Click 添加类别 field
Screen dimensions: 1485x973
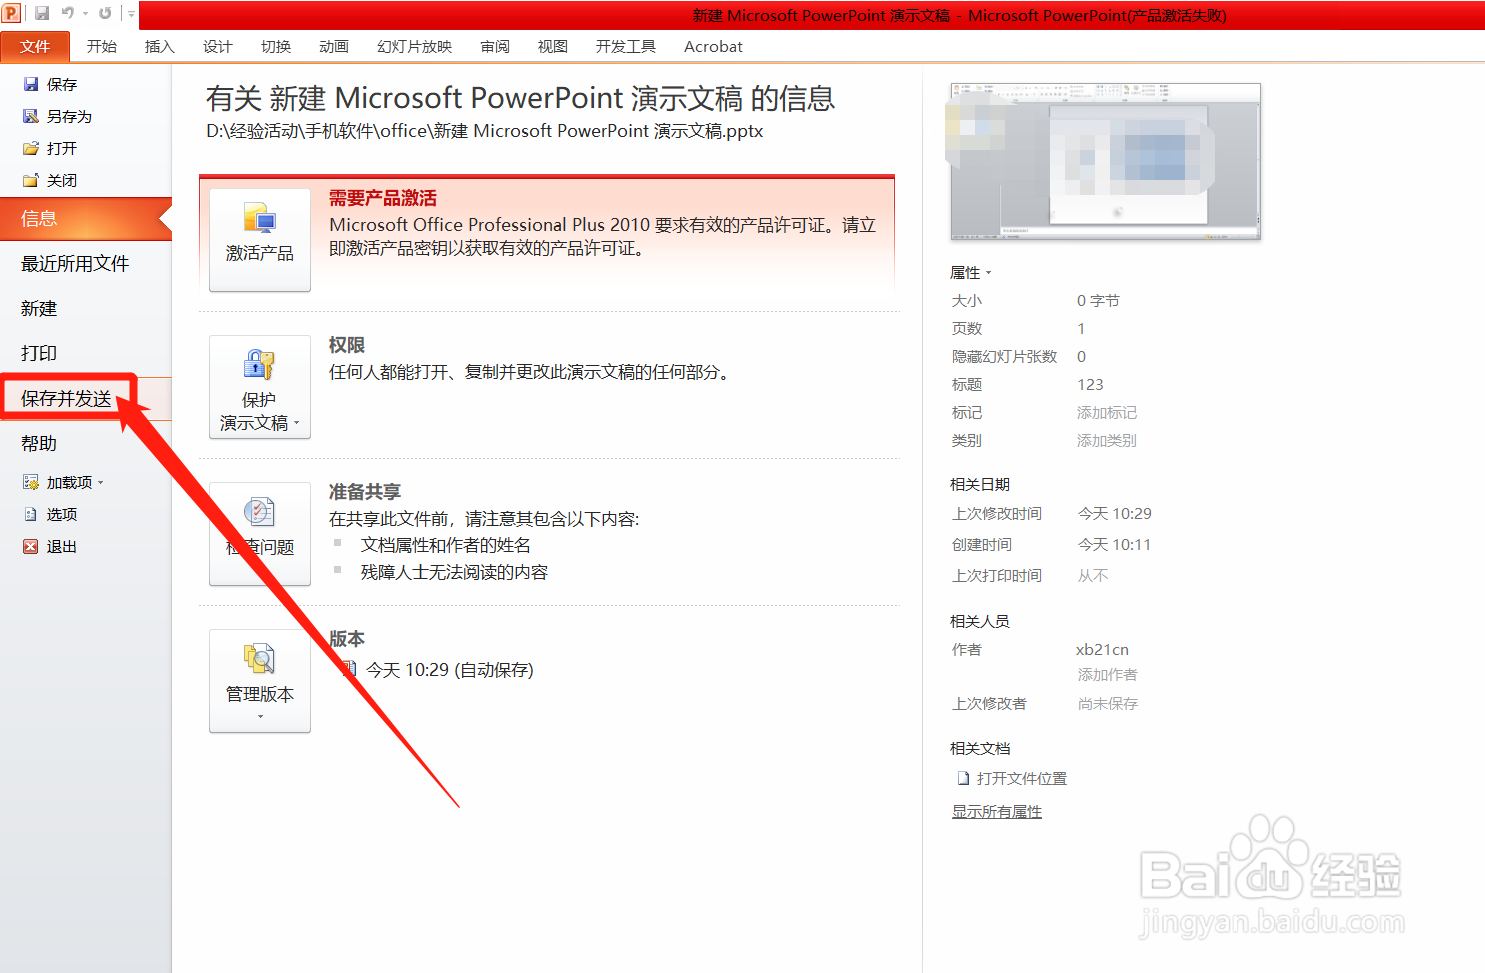point(1107,441)
